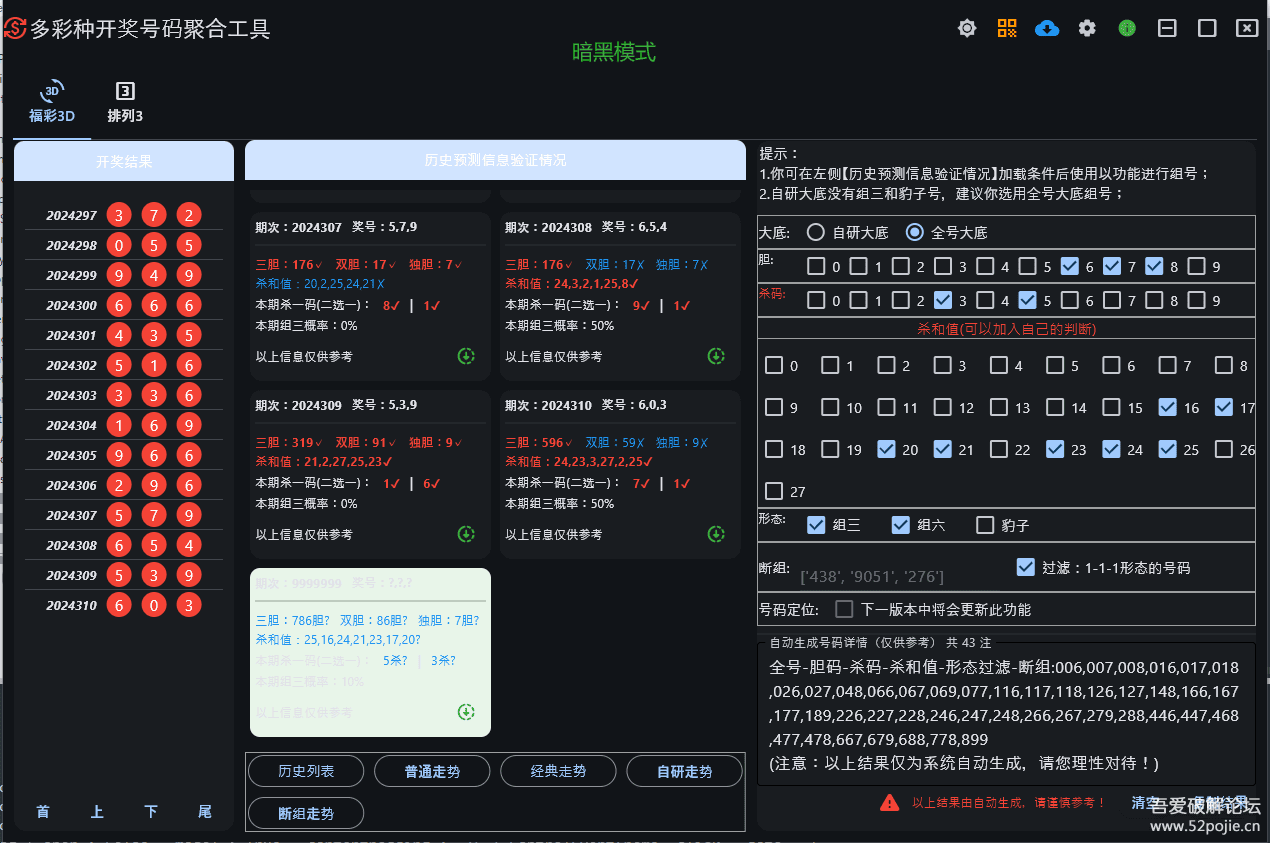This screenshot has width=1270, height=843.
Task: Select the 自研大底 radio button
Action: coord(816,233)
